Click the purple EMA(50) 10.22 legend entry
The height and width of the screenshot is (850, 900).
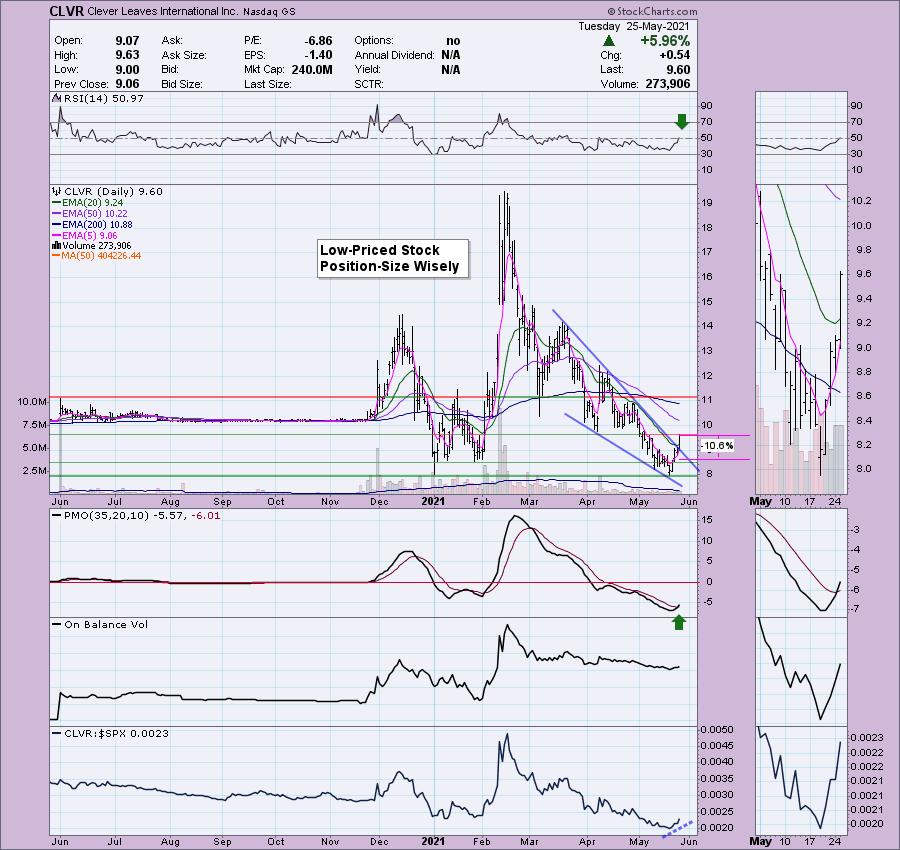point(90,214)
